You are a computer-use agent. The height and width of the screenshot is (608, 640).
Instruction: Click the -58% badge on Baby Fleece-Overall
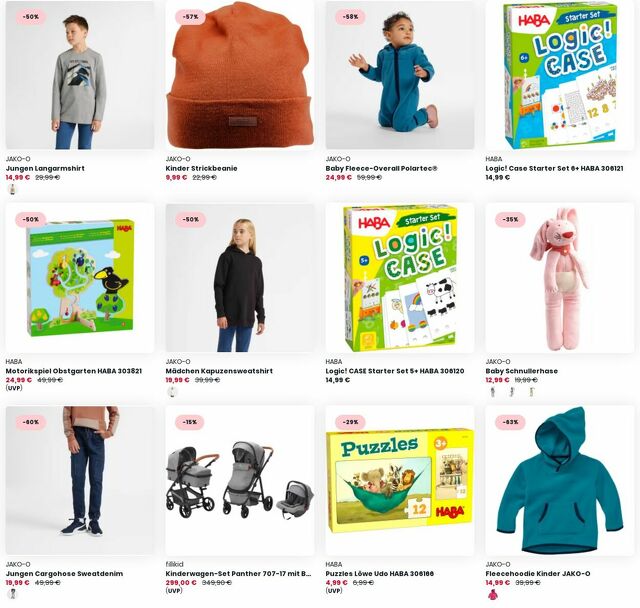click(x=351, y=17)
